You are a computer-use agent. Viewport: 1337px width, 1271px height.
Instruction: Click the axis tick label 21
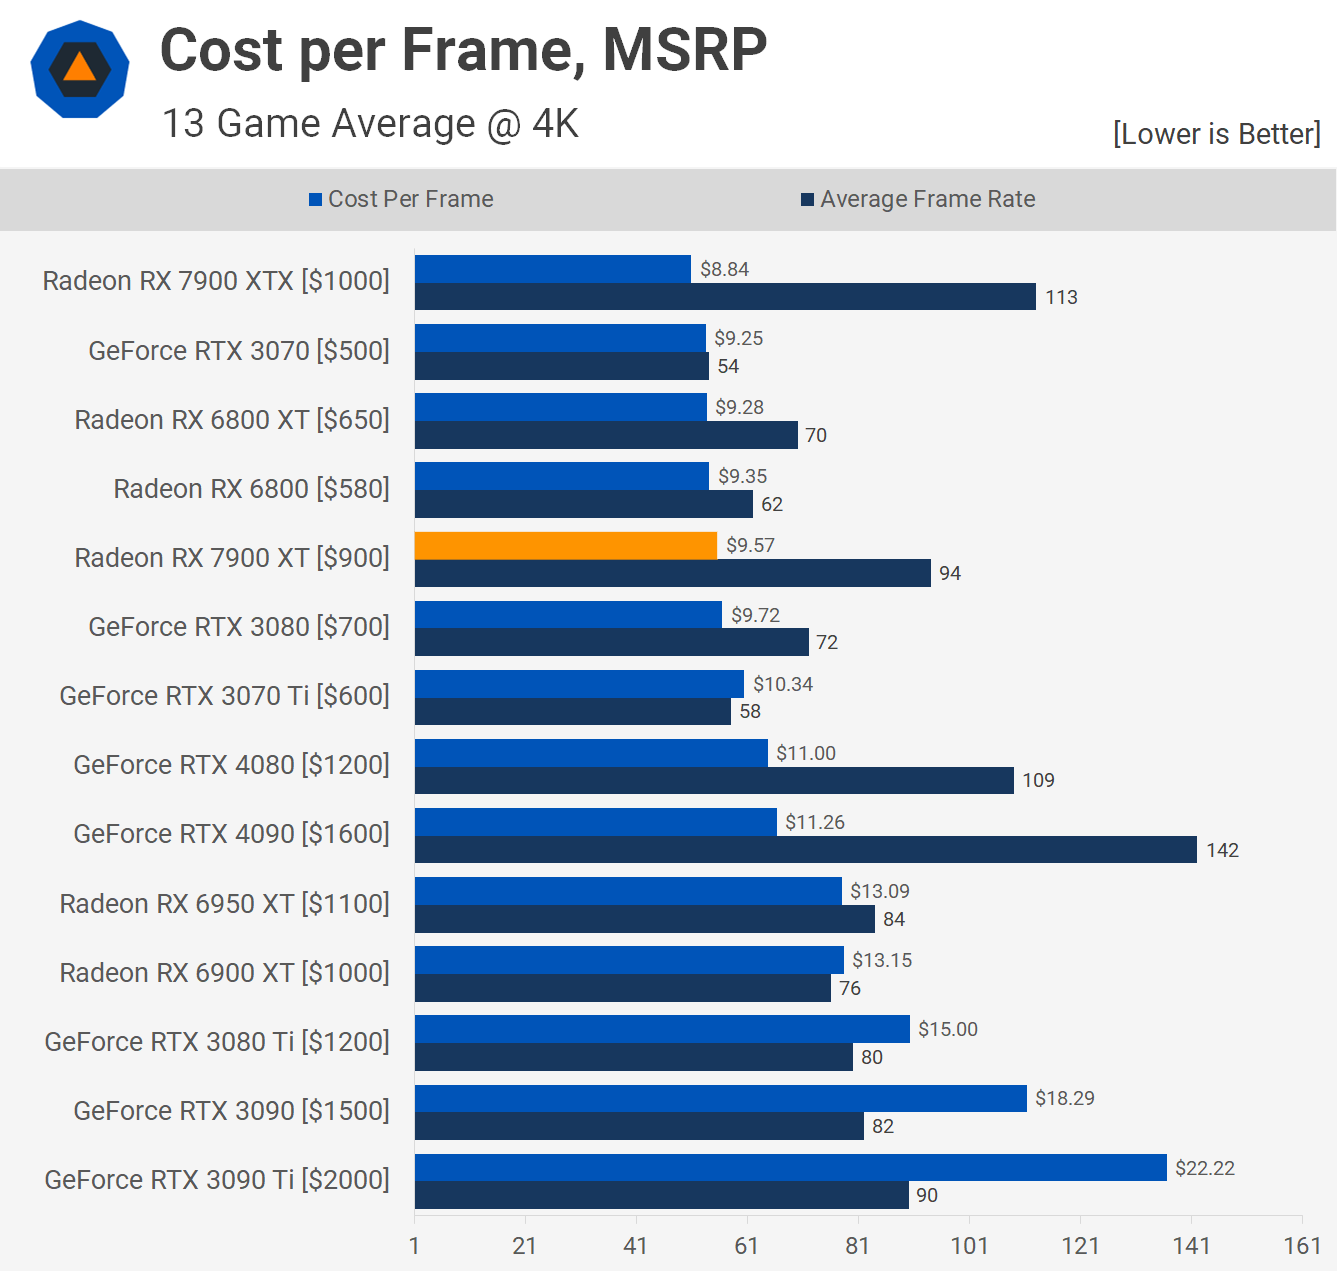click(x=525, y=1246)
